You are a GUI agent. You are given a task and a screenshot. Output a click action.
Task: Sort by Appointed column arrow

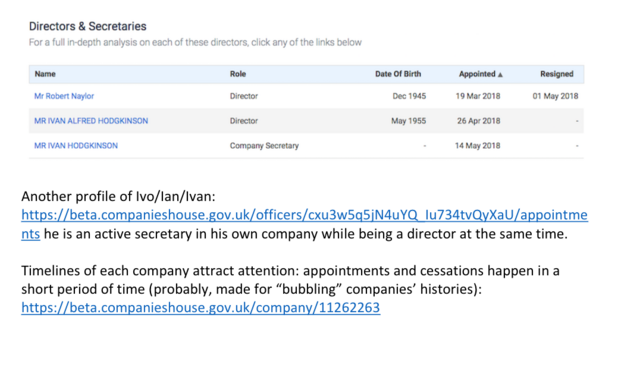(x=500, y=75)
